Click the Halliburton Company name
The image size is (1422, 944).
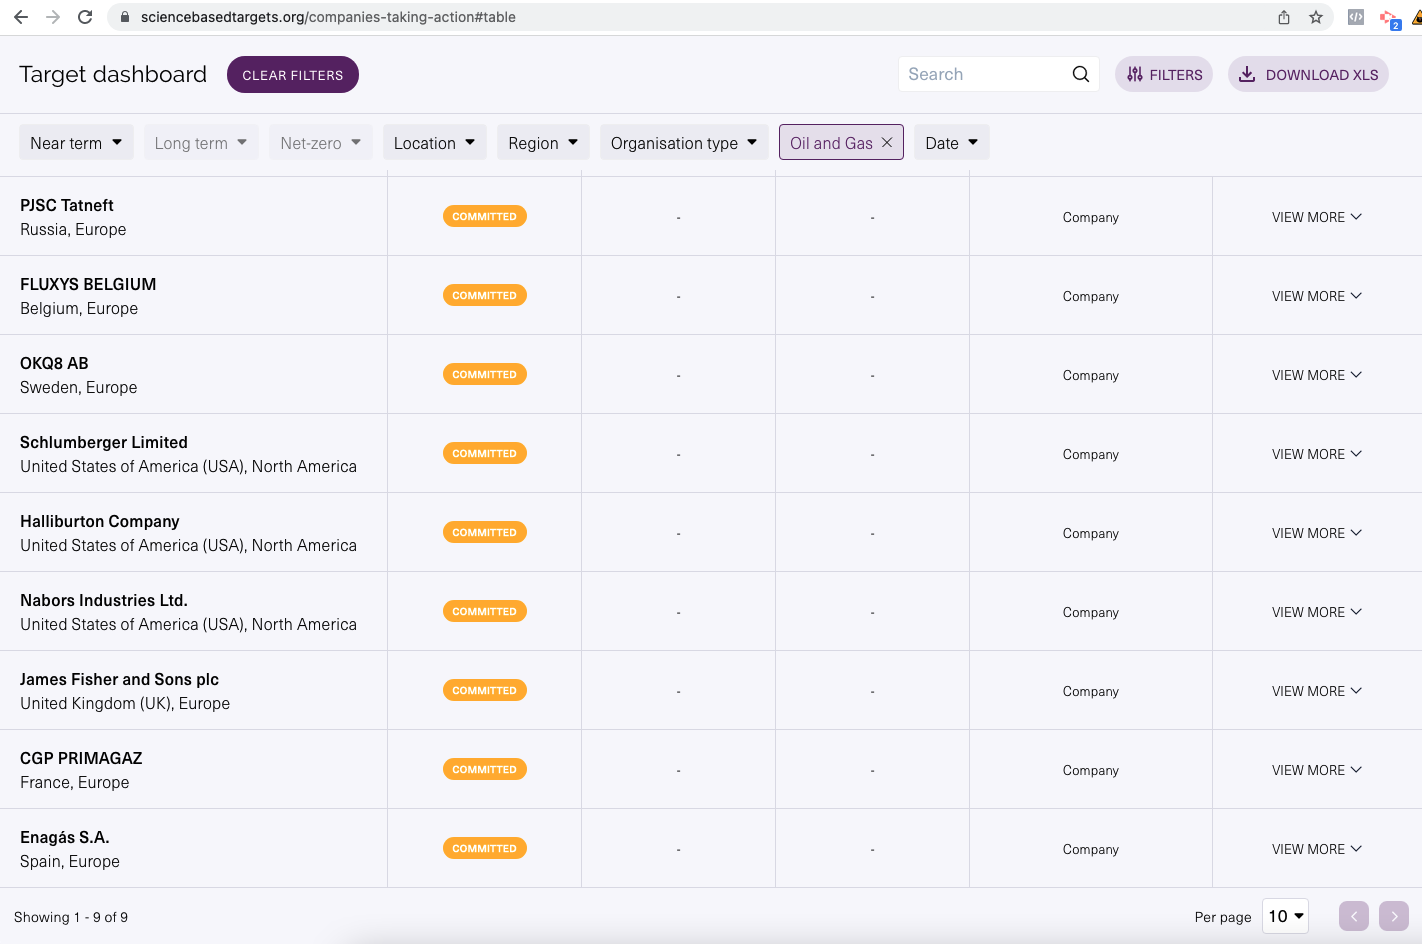(100, 521)
